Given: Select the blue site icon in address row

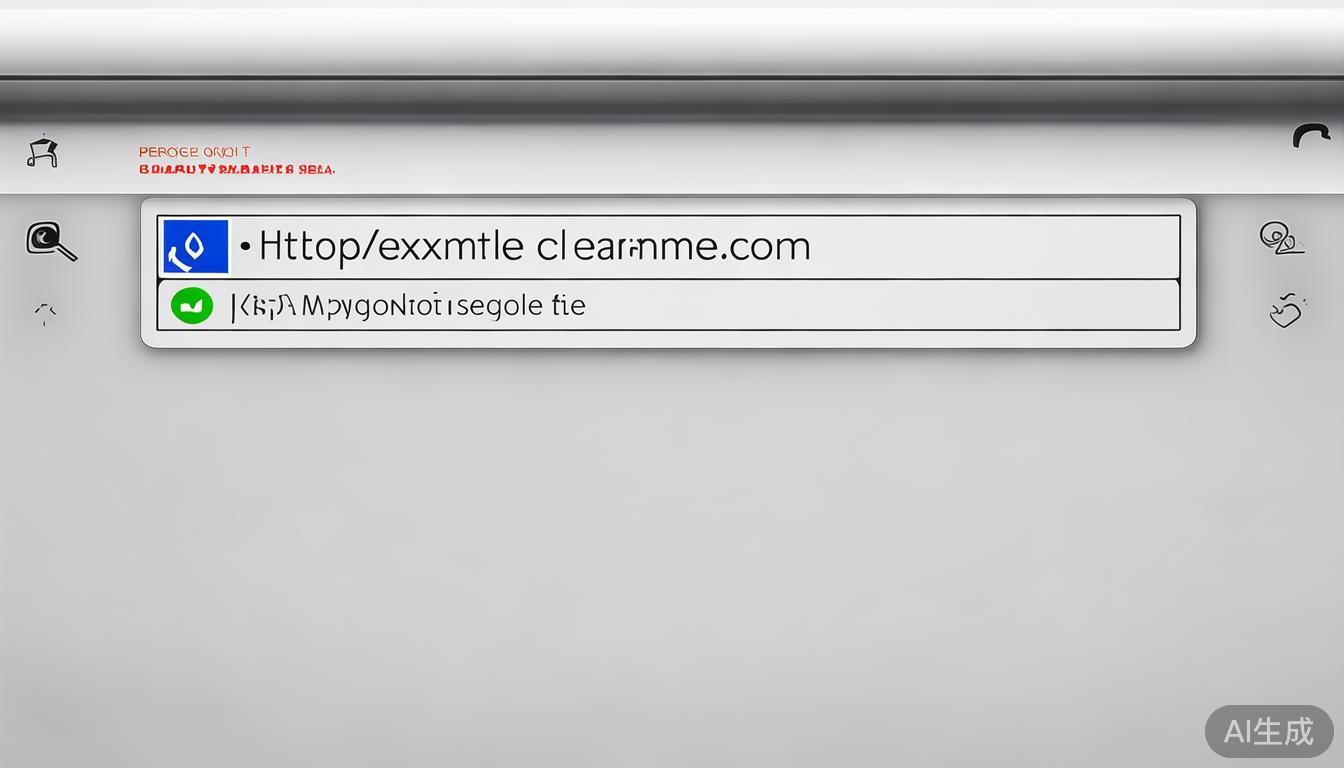Looking at the screenshot, I should tap(195, 247).
